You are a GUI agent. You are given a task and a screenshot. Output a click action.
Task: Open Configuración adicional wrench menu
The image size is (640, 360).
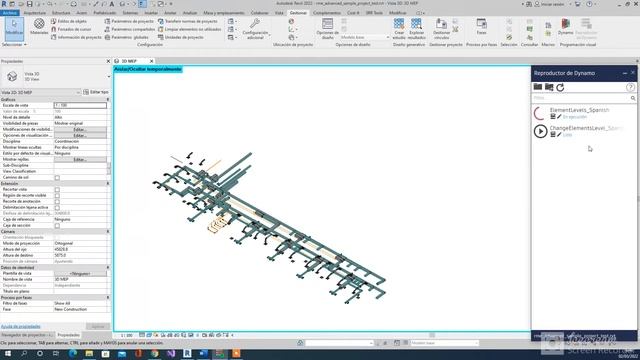tap(255, 29)
